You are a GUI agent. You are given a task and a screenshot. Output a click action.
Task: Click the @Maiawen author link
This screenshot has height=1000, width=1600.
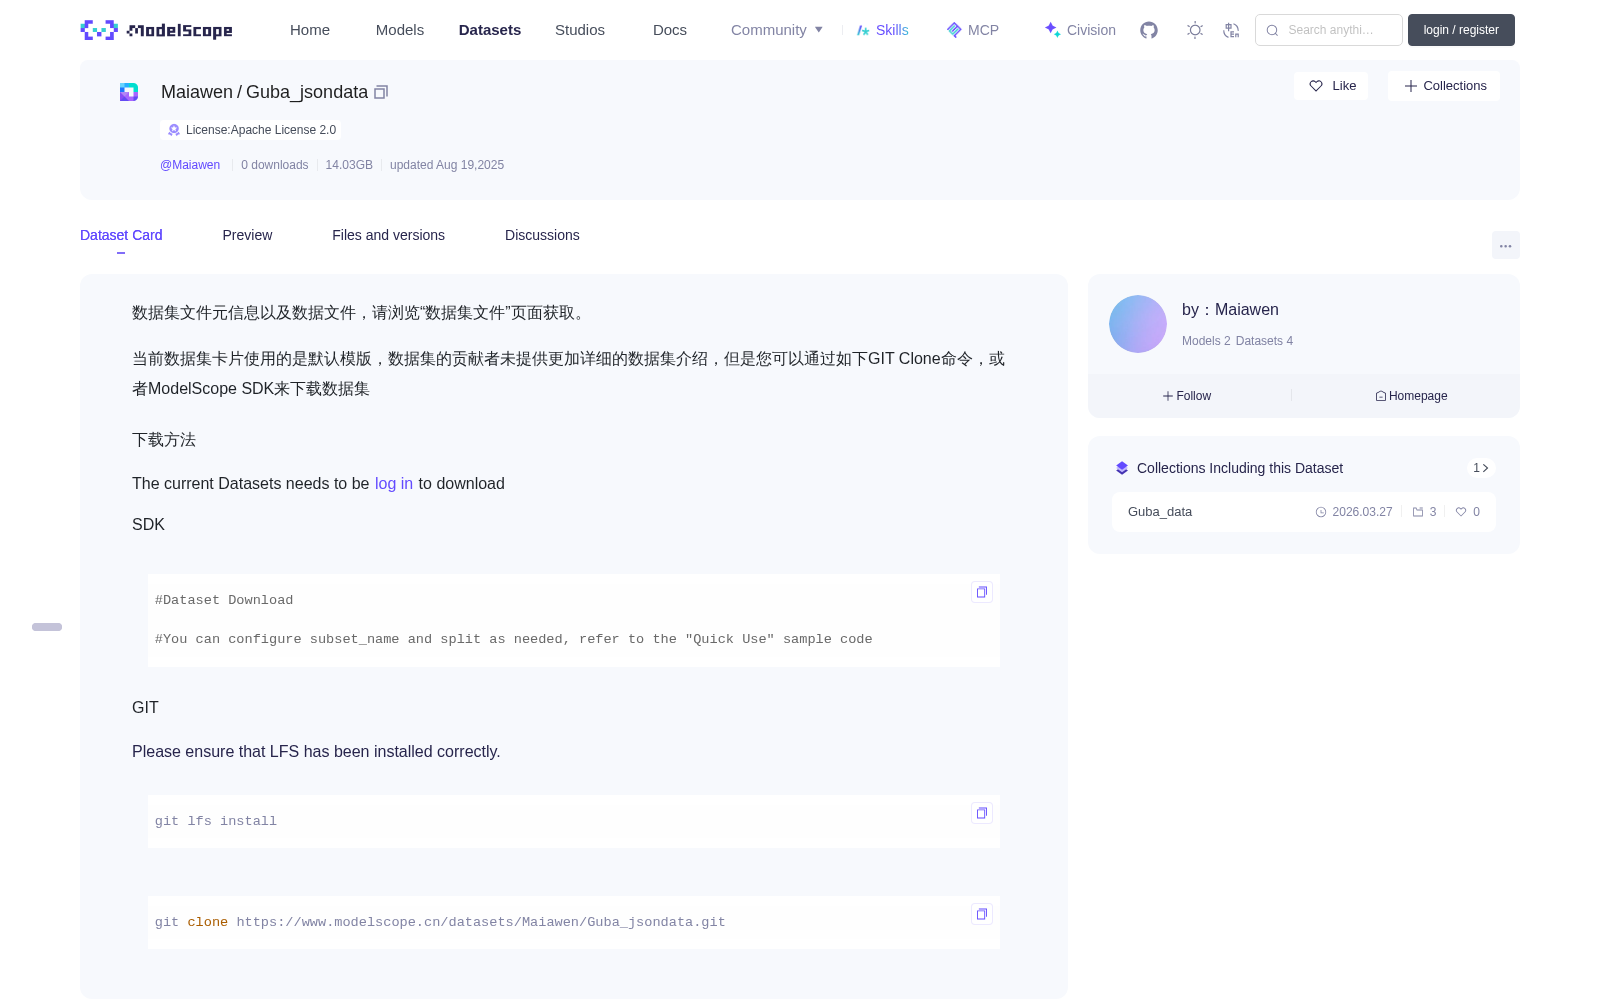[190, 165]
